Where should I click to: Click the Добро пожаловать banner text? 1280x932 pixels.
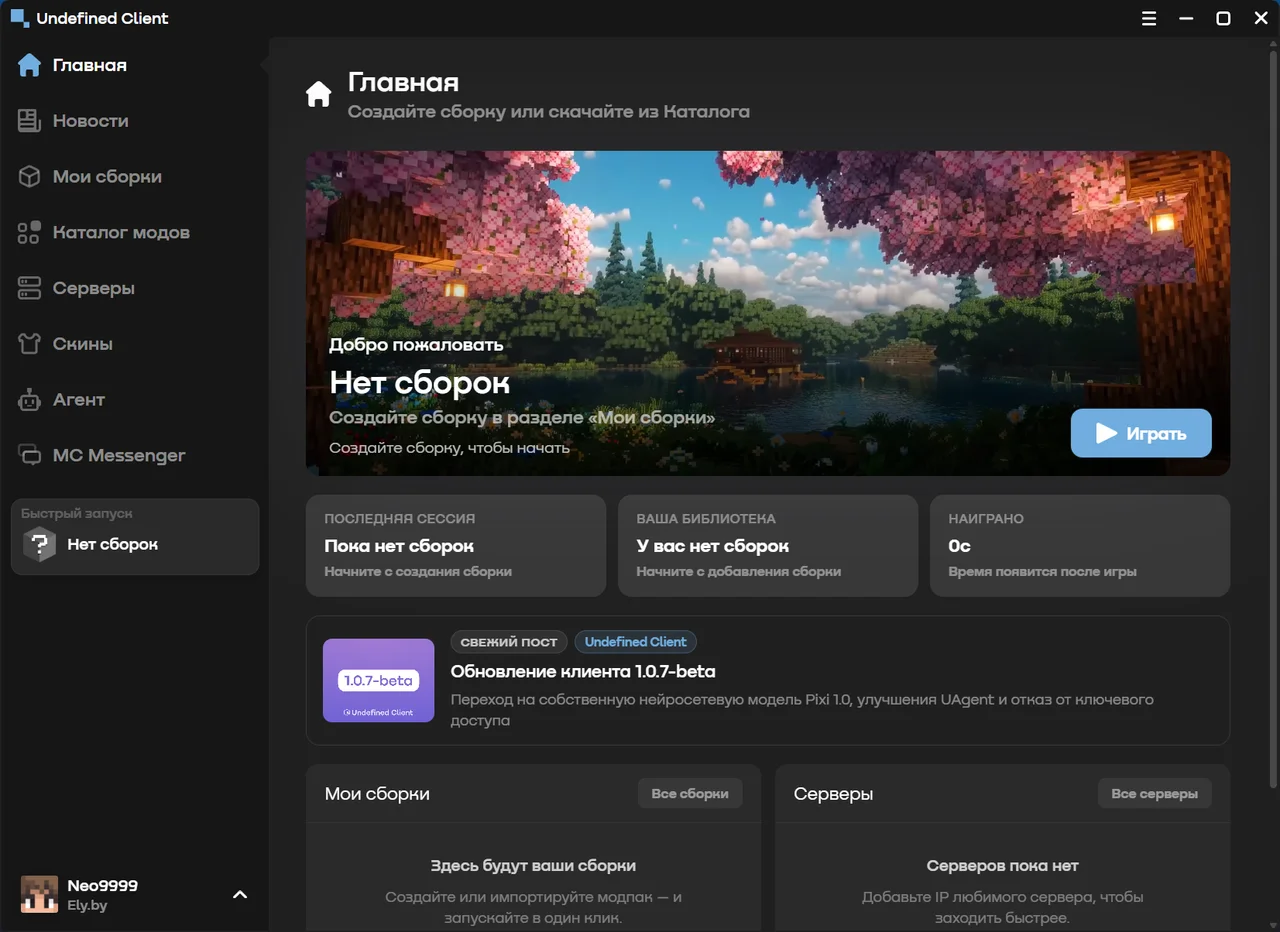coord(416,345)
